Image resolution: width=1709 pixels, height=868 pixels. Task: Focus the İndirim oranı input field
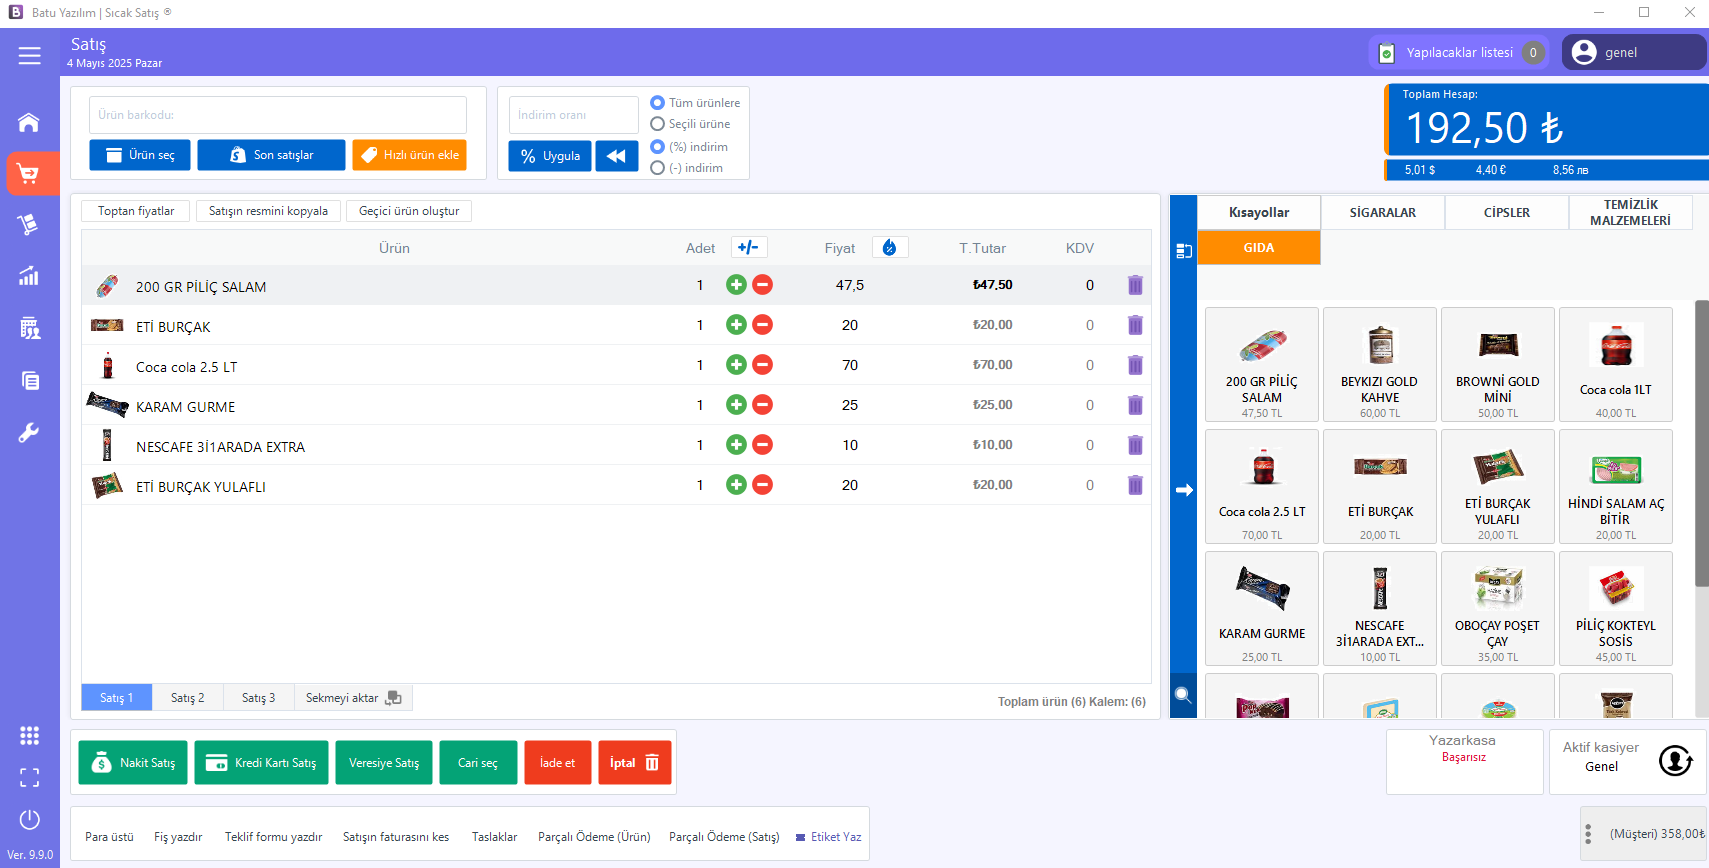coord(574,115)
